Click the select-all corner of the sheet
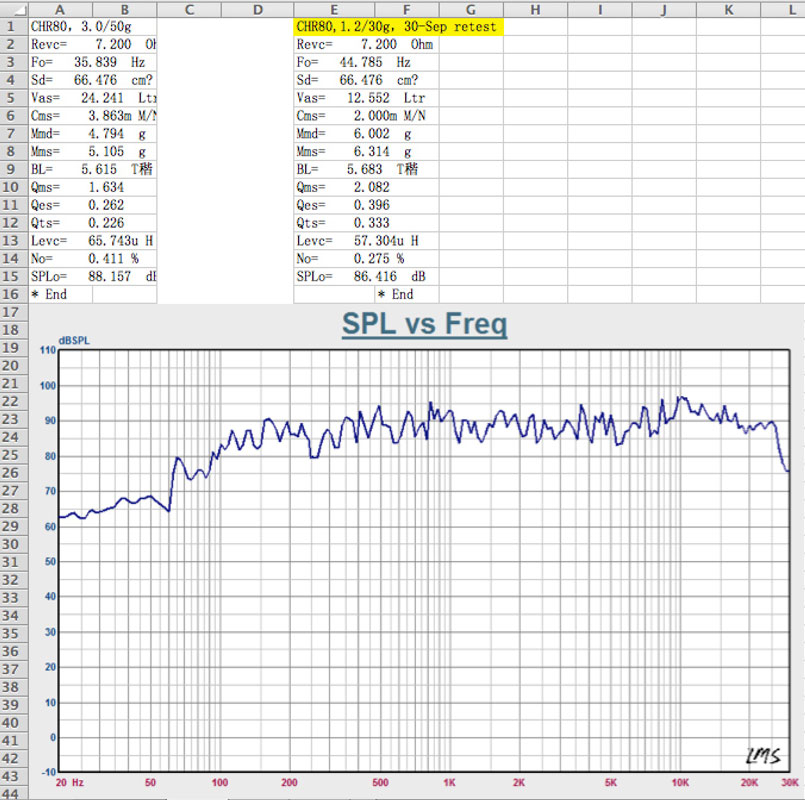The image size is (805, 800). 14,10
